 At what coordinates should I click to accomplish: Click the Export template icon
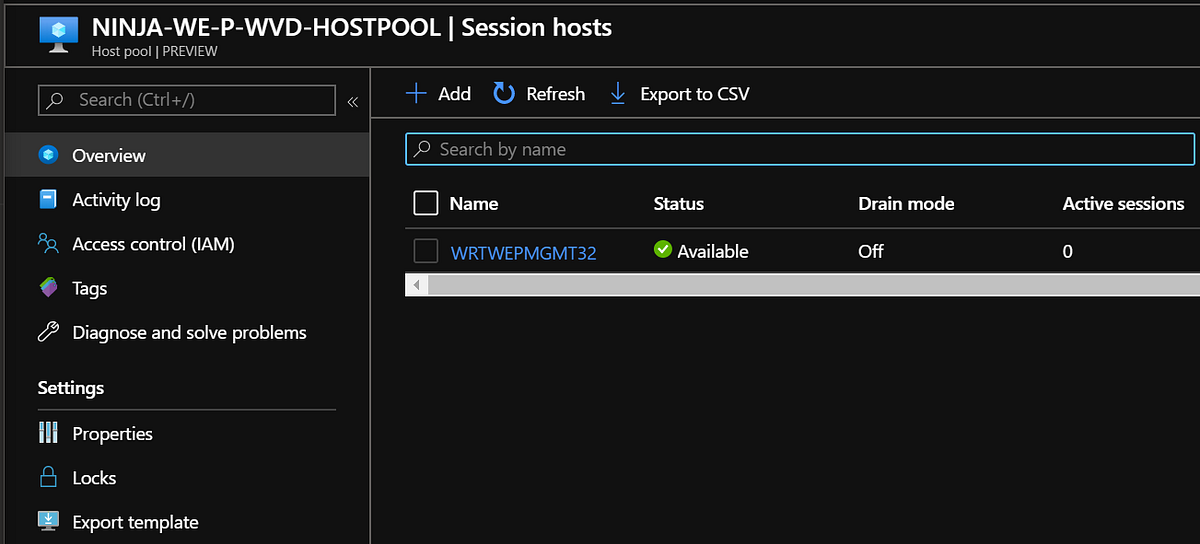pos(48,522)
